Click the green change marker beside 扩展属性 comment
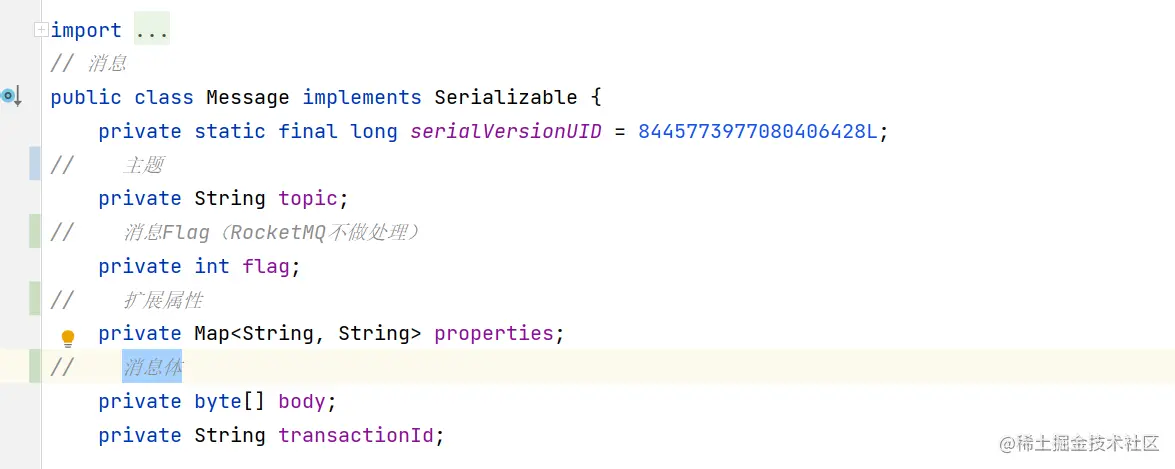 point(34,299)
